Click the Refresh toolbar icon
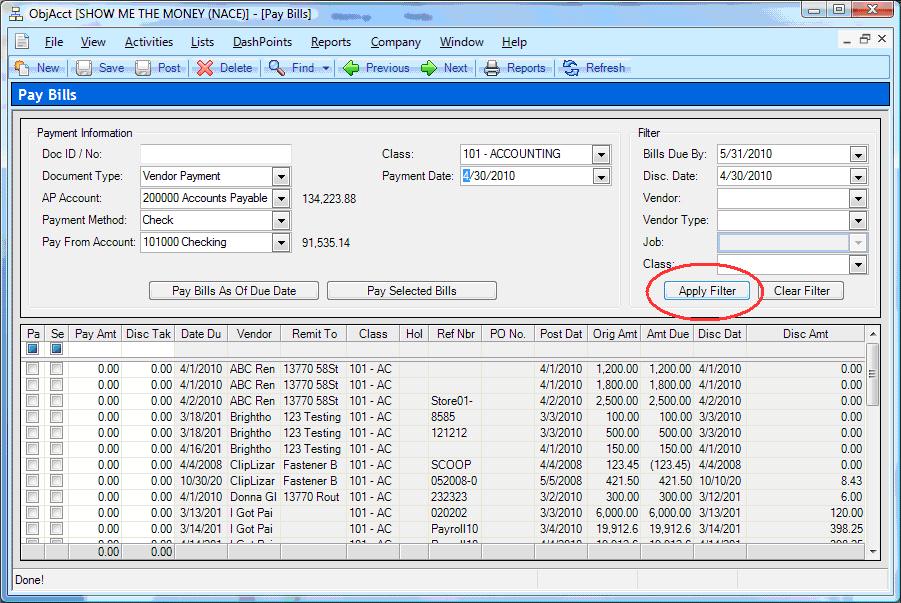Viewport: 901px width, 603px height. (571, 68)
